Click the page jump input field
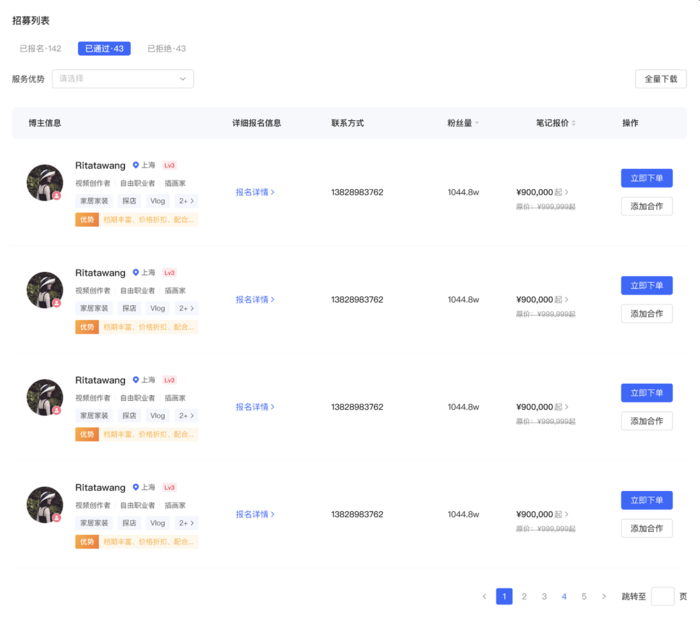 coord(662,596)
